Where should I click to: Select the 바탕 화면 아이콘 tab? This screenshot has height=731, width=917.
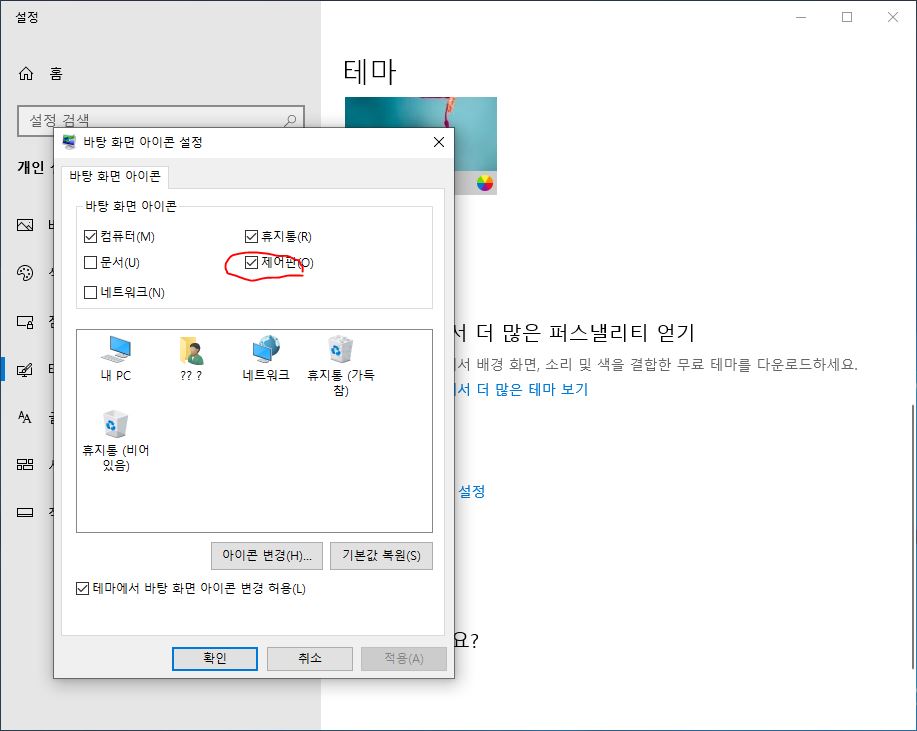(115, 176)
